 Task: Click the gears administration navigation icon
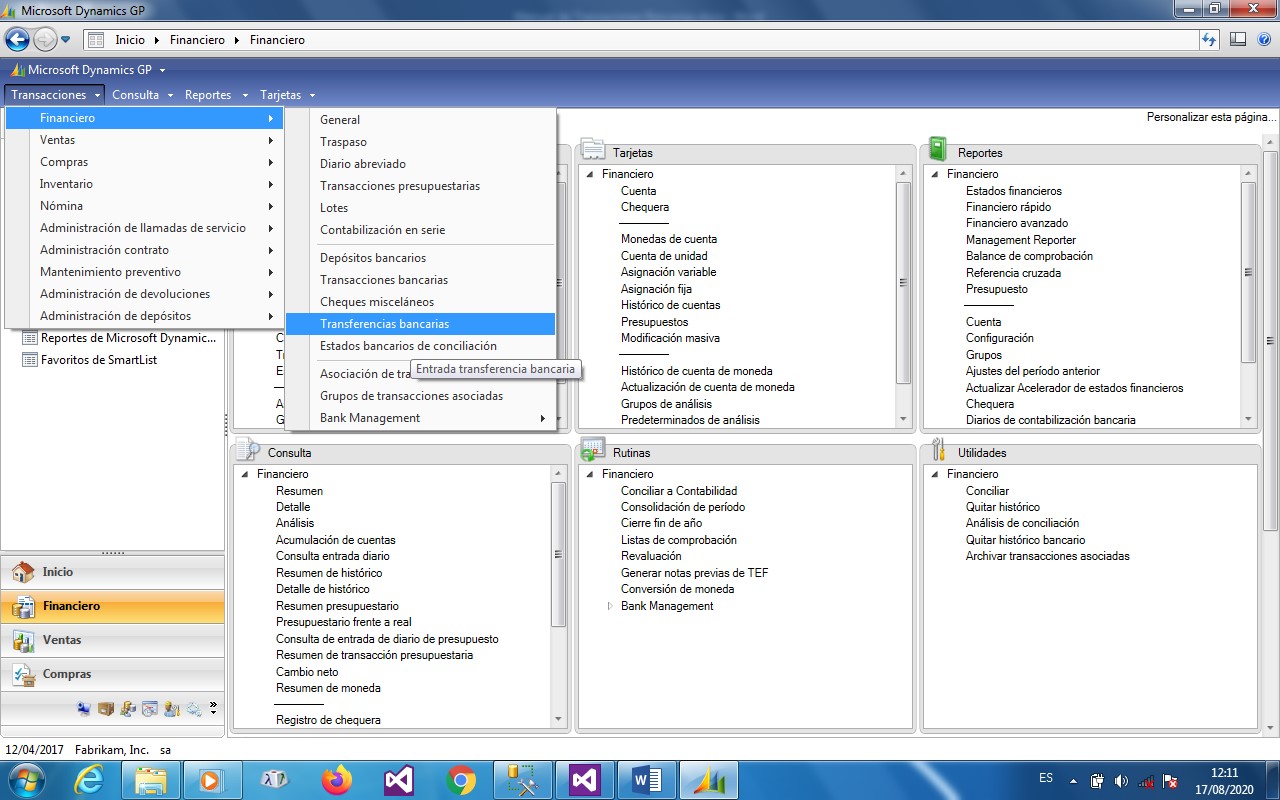(x=194, y=709)
